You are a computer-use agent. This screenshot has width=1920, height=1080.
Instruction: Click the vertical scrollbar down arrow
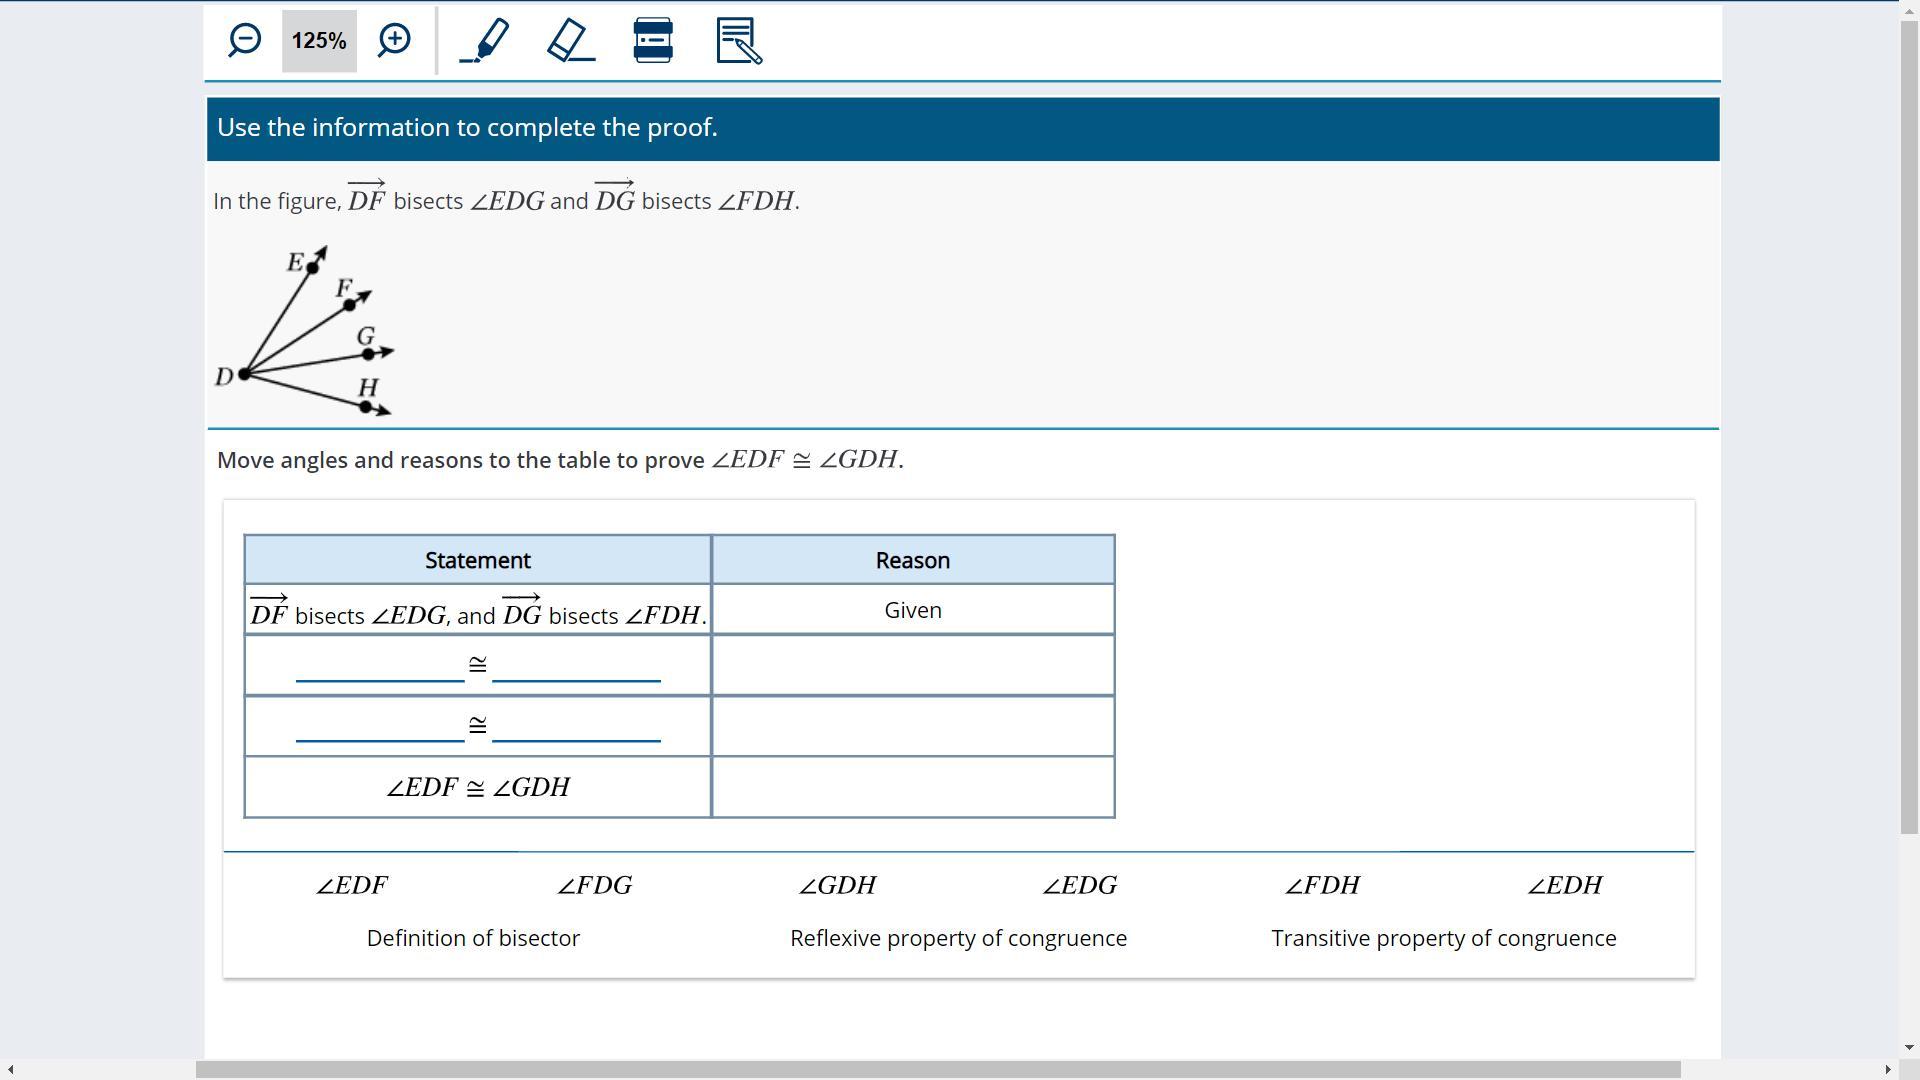(1909, 1048)
